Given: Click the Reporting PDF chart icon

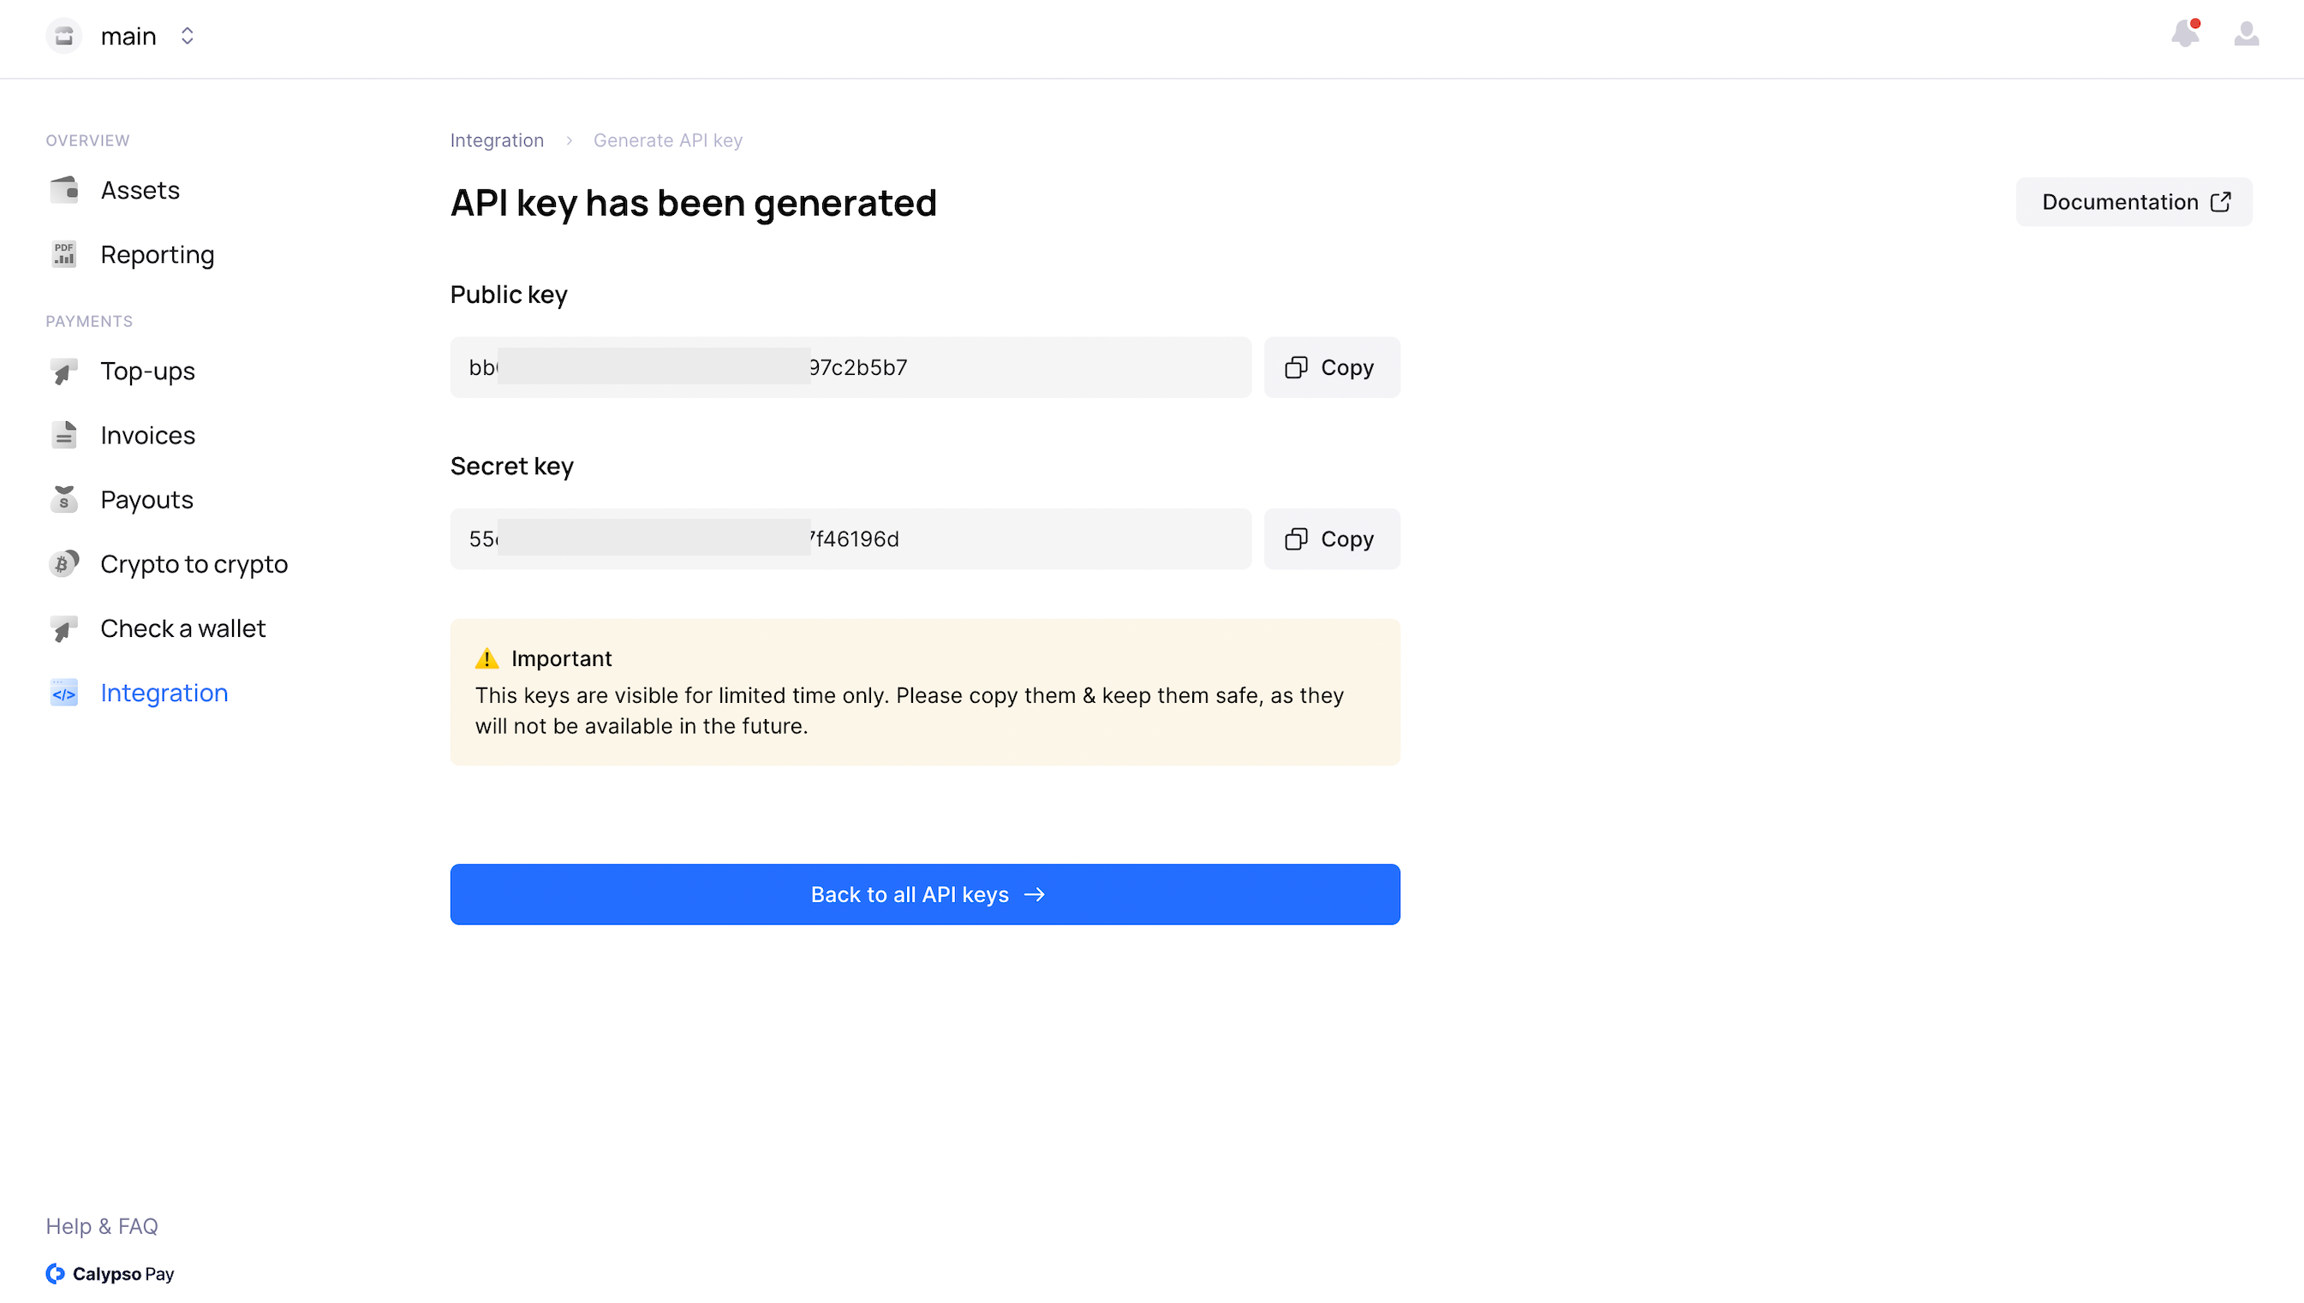Looking at the screenshot, I should pyautogui.click(x=64, y=255).
